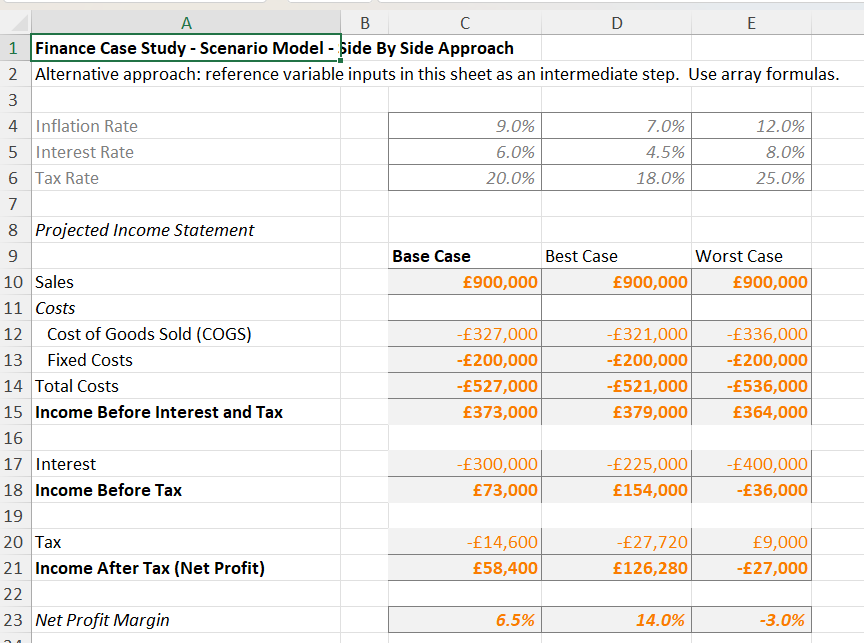Click the Fixed Costs -£200,000 Best Case cell
The width and height of the screenshot is (864, 643).
tap(616, 360)
